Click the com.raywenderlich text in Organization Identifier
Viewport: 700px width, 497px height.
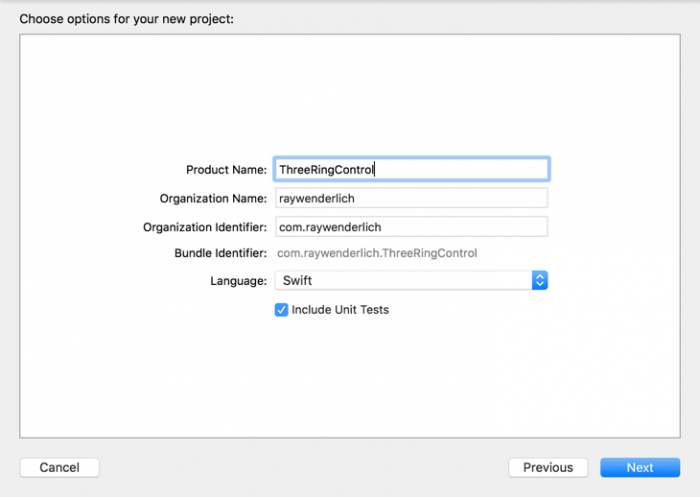(330, 227)
